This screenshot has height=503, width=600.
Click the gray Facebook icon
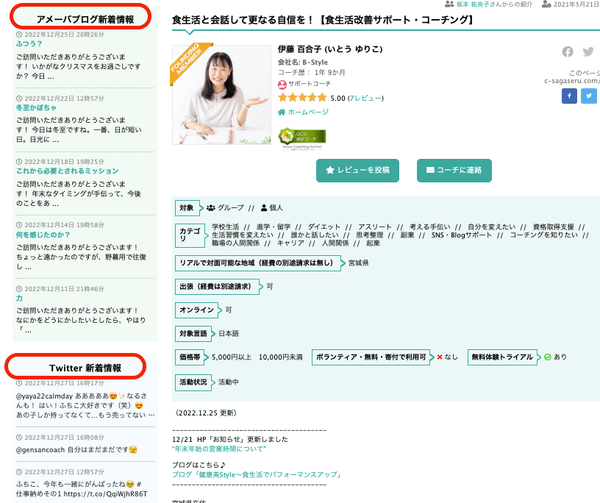[568, 52]
